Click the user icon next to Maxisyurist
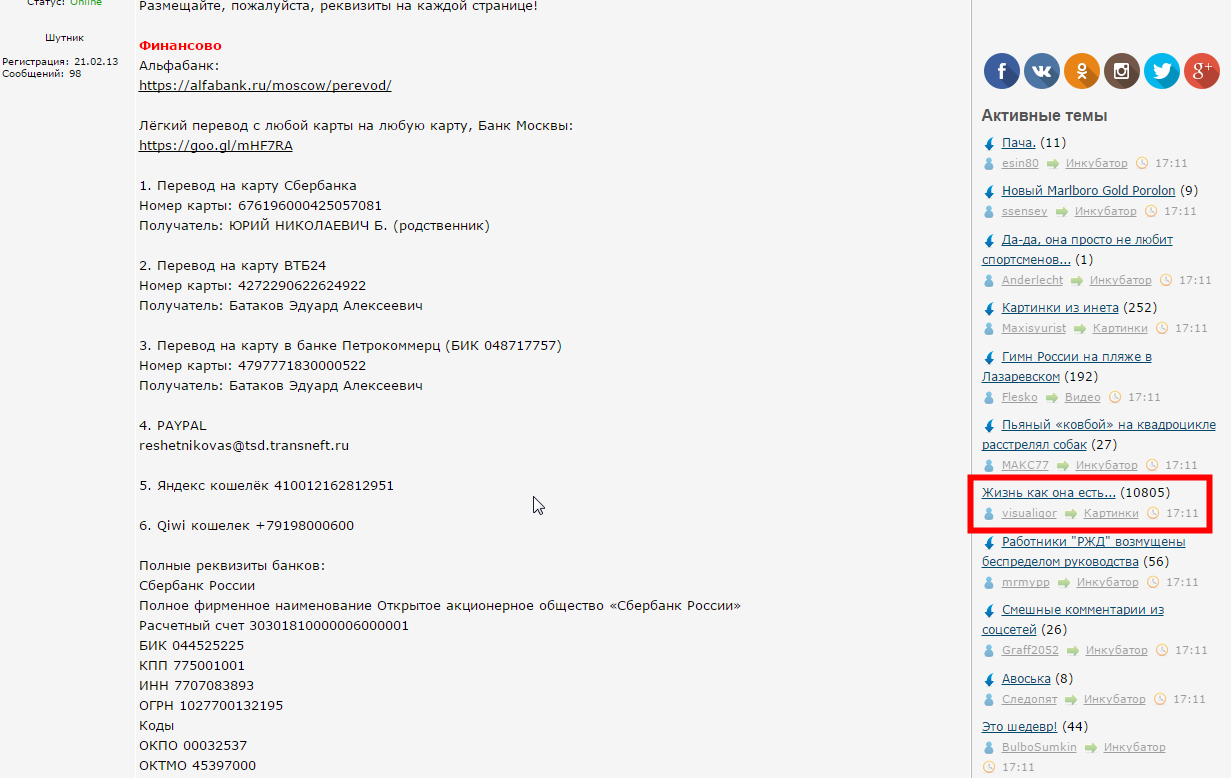 click(x=989, y=329)
